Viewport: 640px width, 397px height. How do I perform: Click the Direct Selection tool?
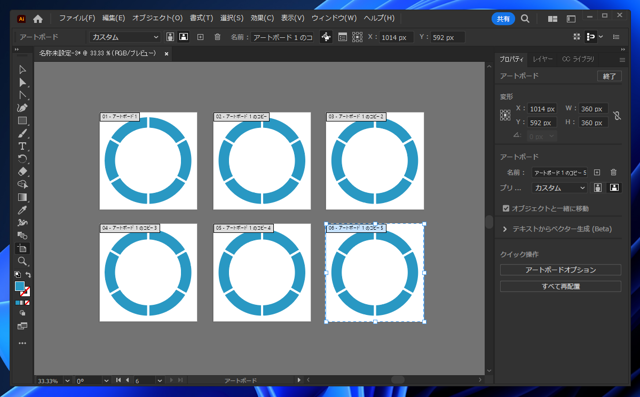22,83
